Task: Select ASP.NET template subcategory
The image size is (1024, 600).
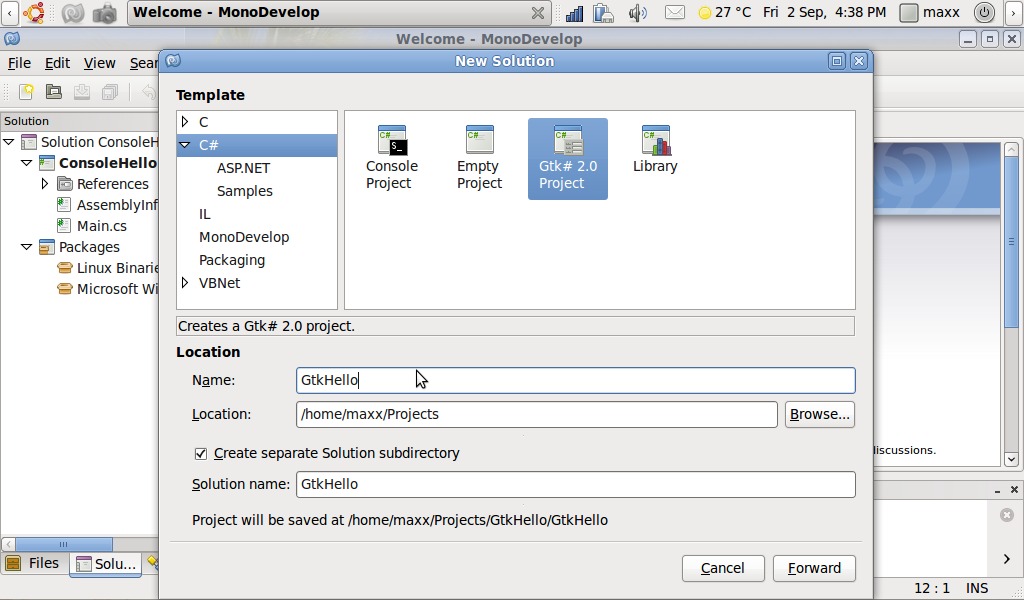Action: point(243,168)
